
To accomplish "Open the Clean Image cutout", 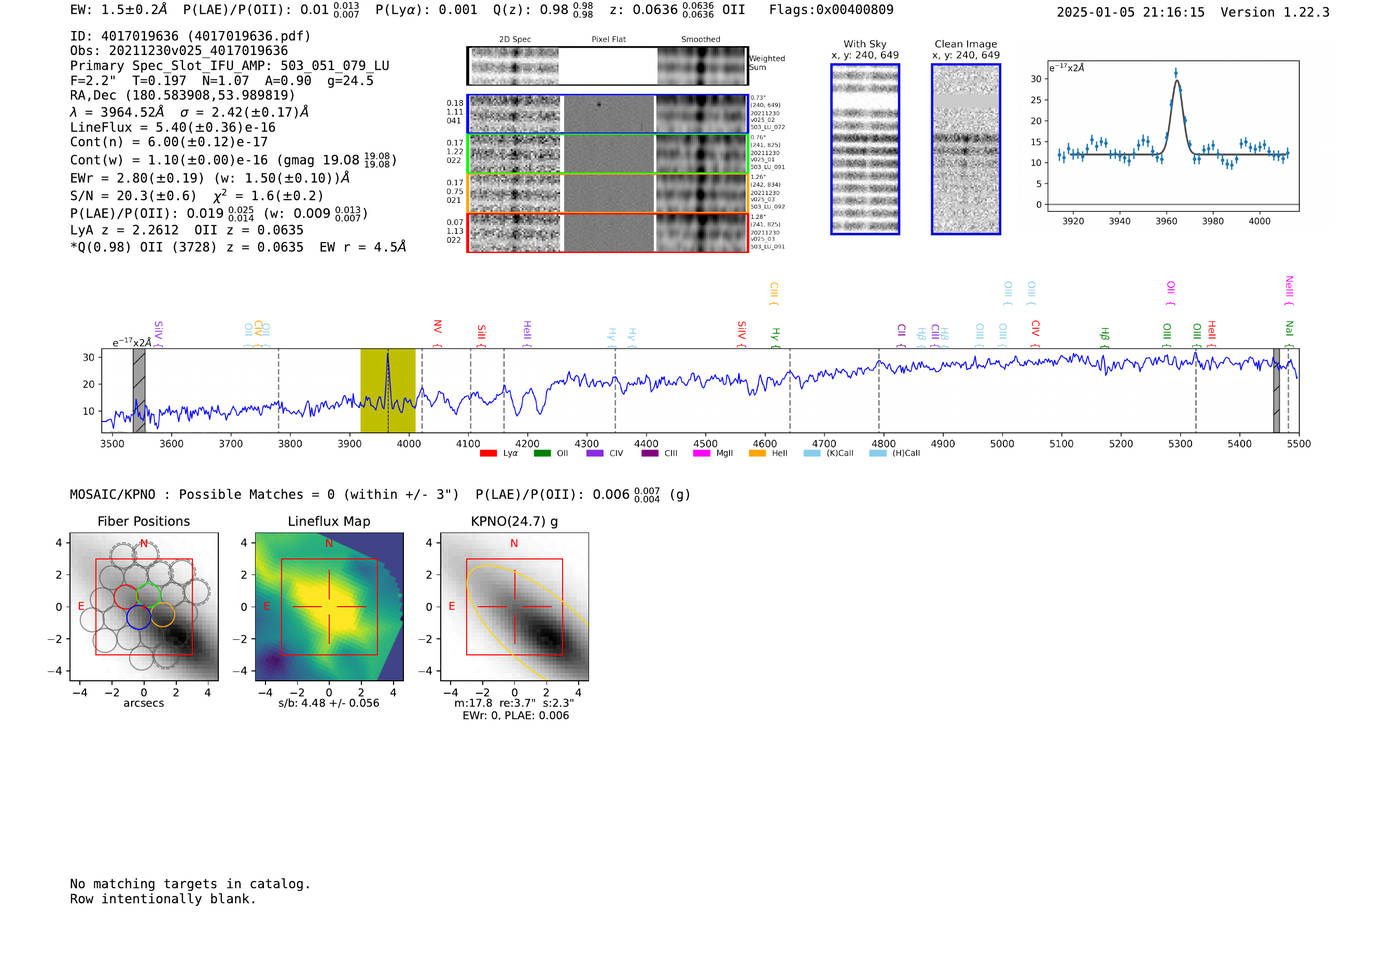I will [x=966, y=149].
